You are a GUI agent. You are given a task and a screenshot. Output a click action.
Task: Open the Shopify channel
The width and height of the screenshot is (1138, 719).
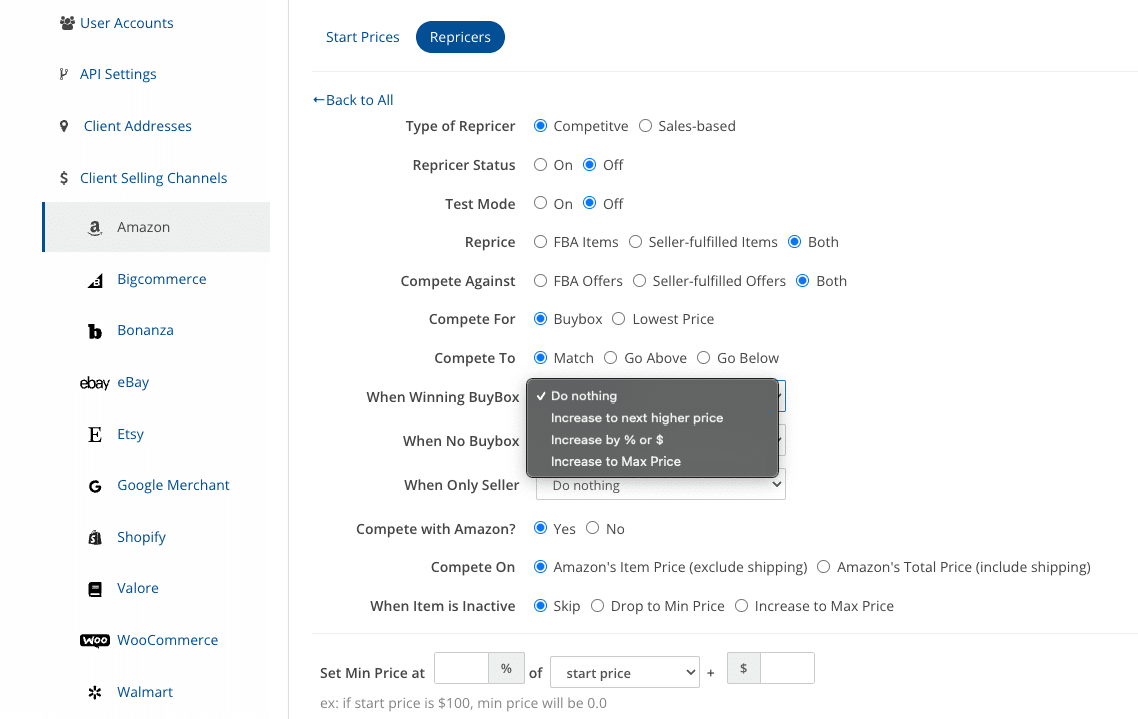(x=142, y=537)
